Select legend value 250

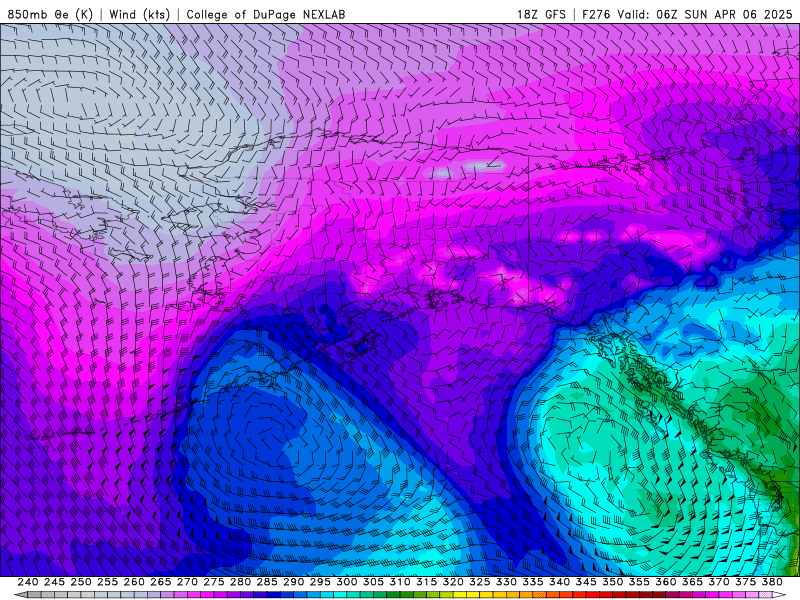[81, 582]
